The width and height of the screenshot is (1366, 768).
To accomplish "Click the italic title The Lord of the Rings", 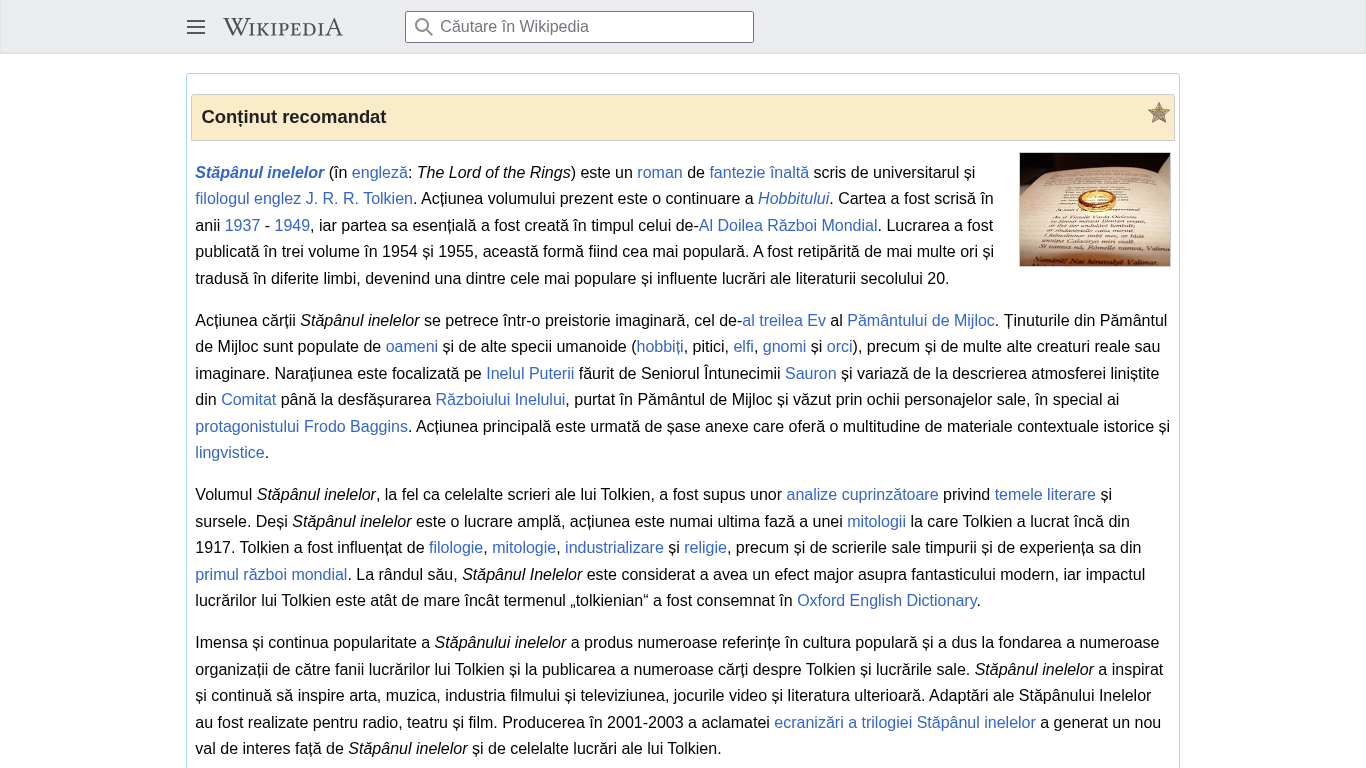I will click(x=494, y=172).
